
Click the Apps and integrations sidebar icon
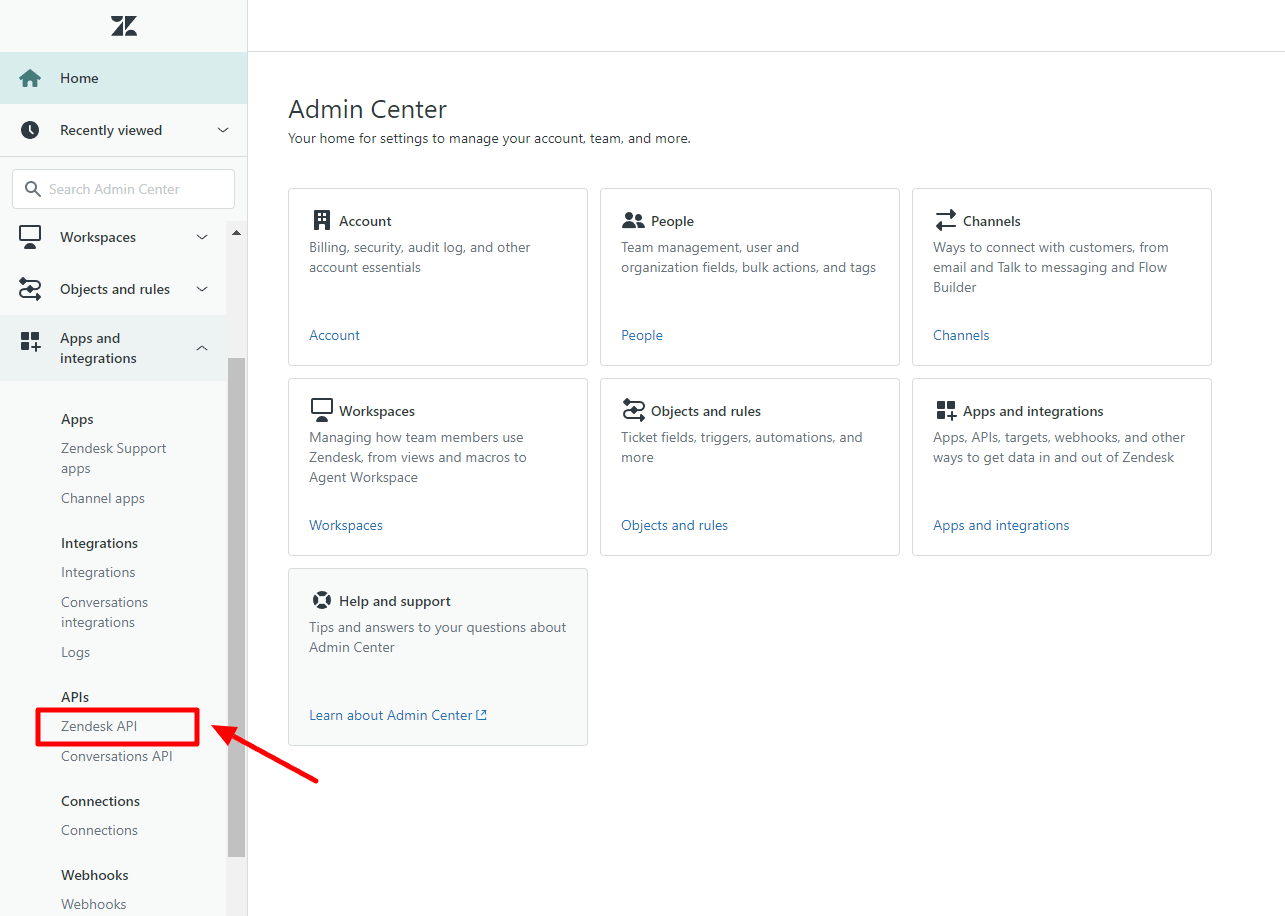pyautogui.click(x=30, y=341)
